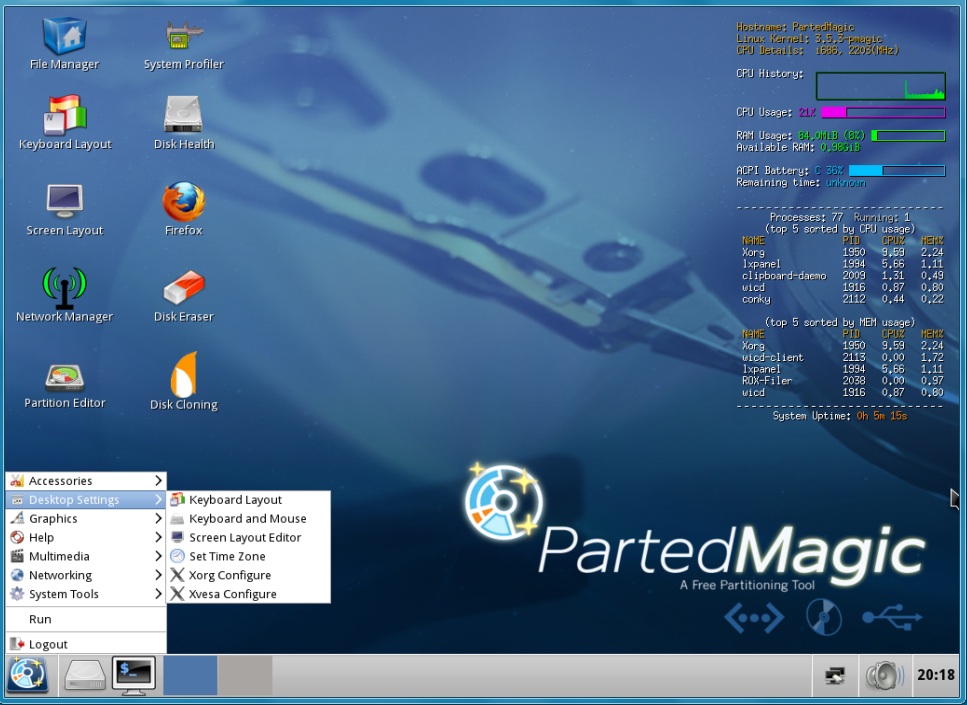The image size is (967, 705).
Task: Select Keyboard and Mouse submenu entry
Action: (x=249, y=518)
